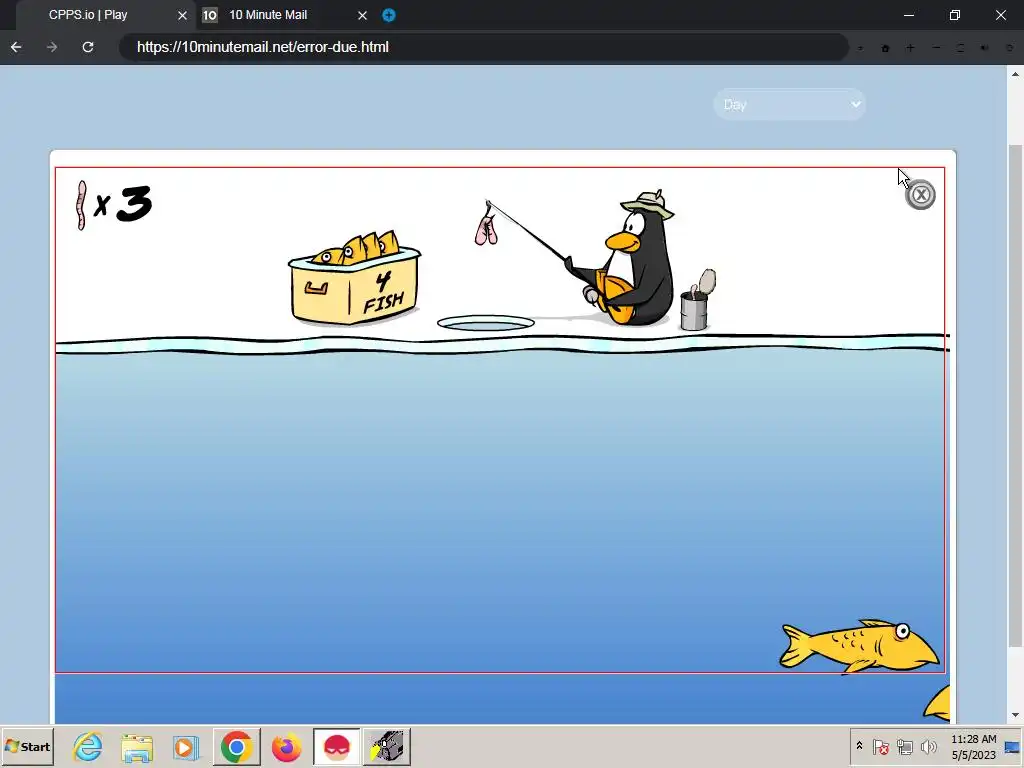This screenshot has width=1024, height=768.
Task: Reload the current page
Action: pos(88,47)
